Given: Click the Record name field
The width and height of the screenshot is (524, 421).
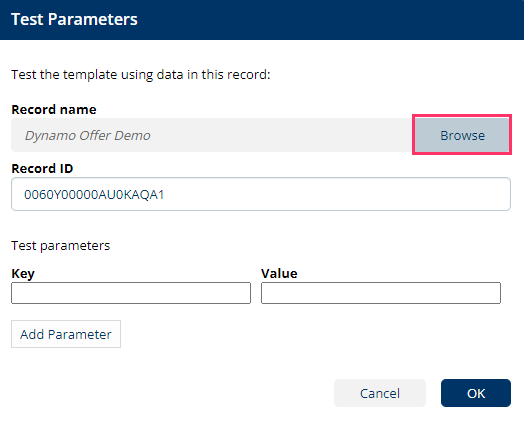Looking at the screenshot, I should (213, 135).
